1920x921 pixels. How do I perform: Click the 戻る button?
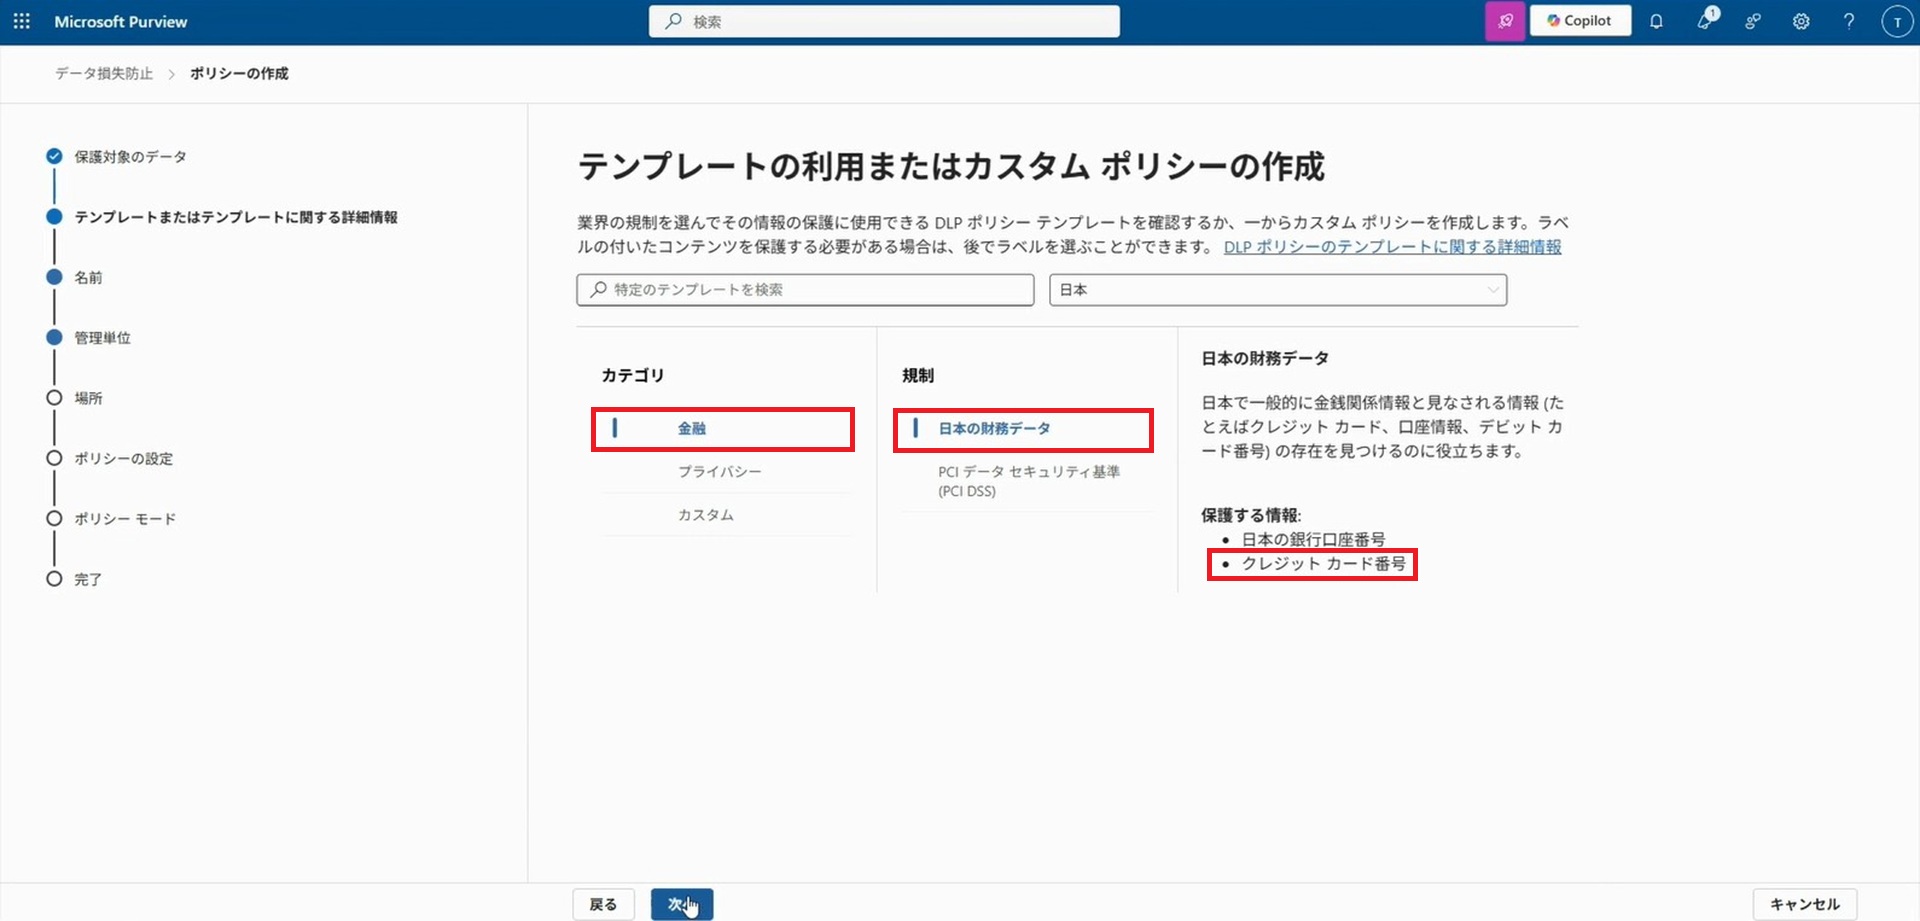click(x=603, y=904)
